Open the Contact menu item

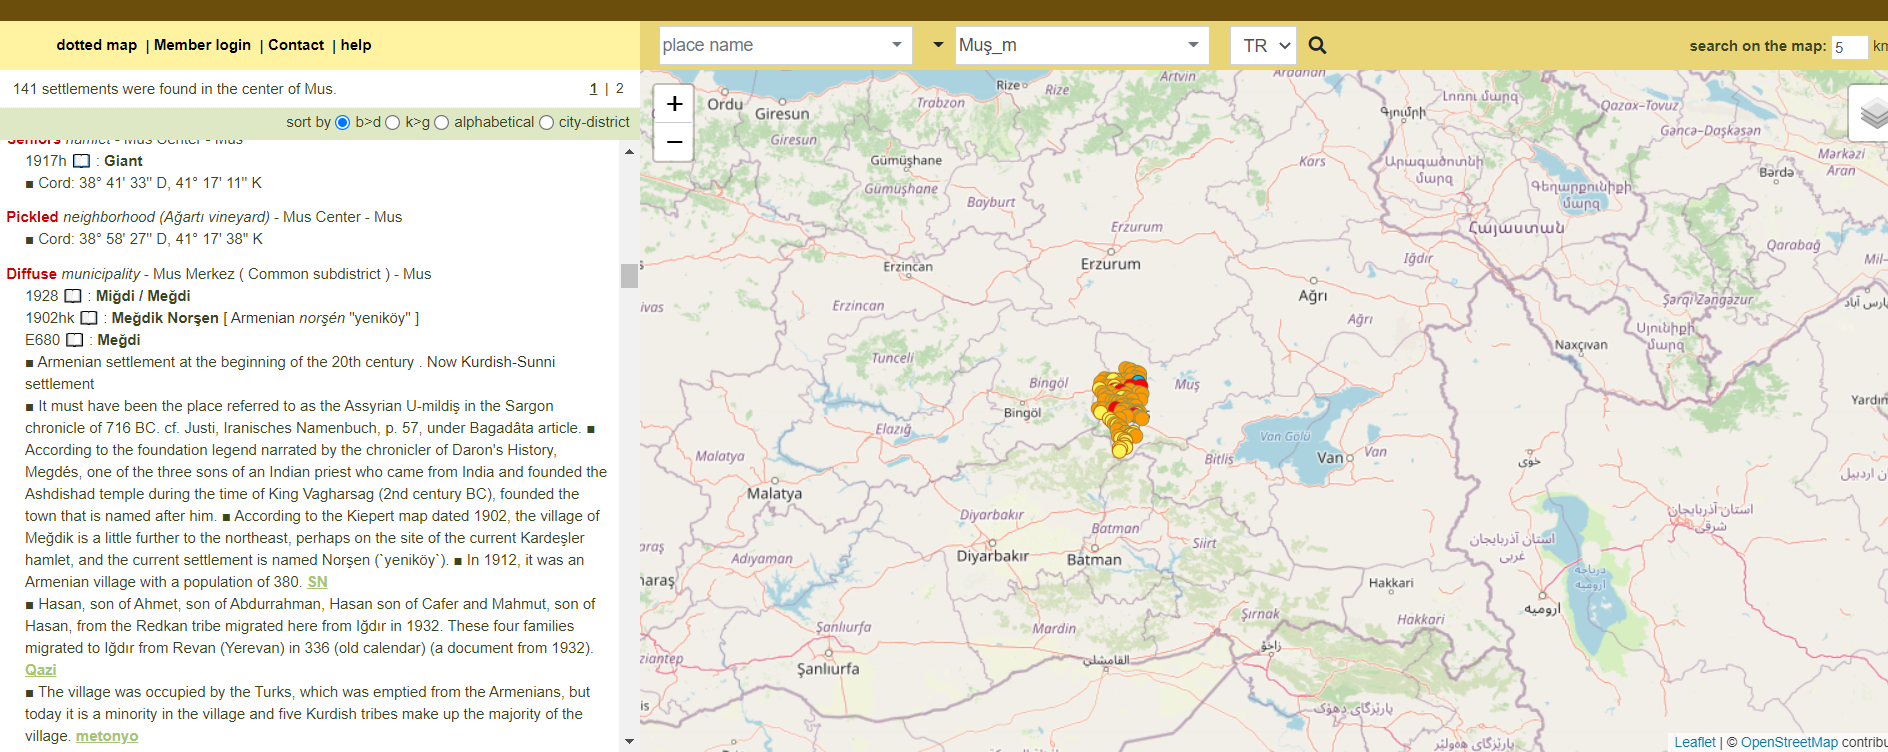296,45
